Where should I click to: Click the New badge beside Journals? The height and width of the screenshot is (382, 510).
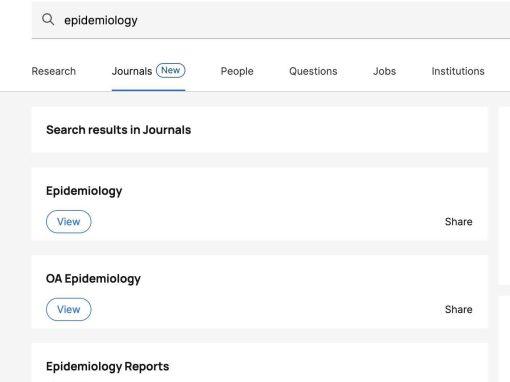coord(171,70)
